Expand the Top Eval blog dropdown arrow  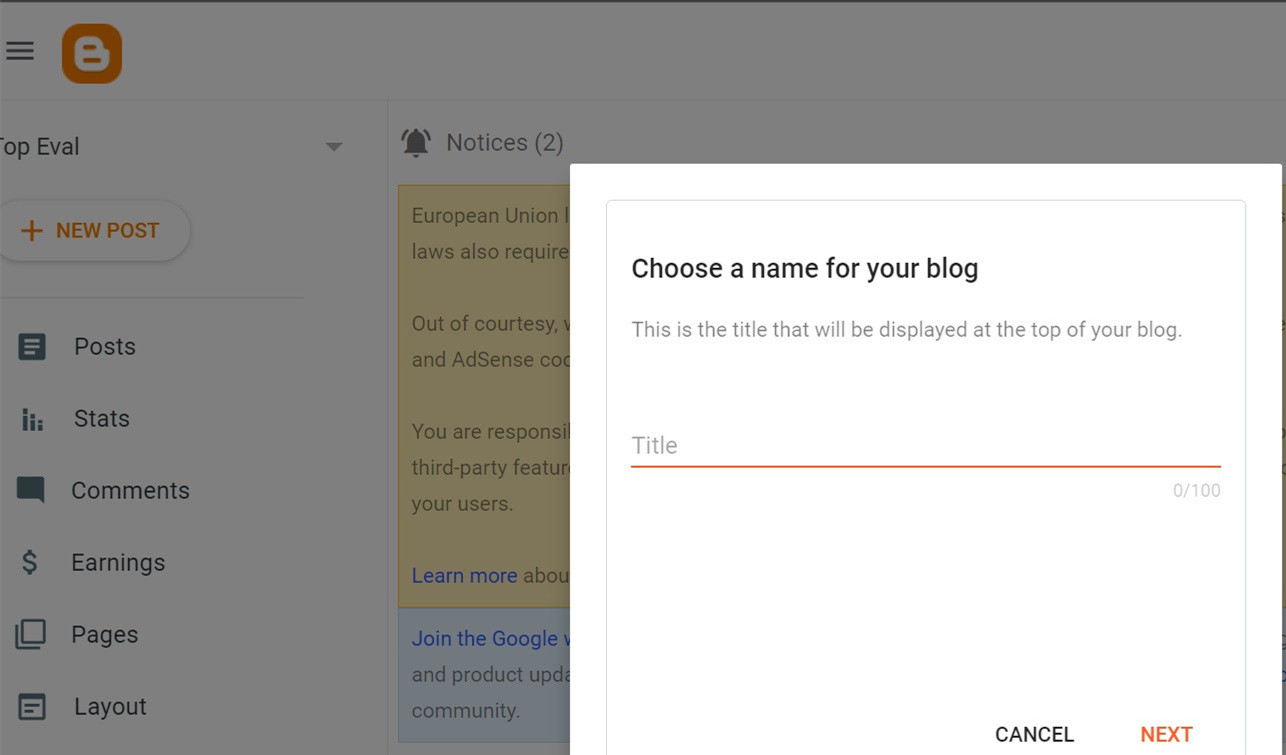334,147
